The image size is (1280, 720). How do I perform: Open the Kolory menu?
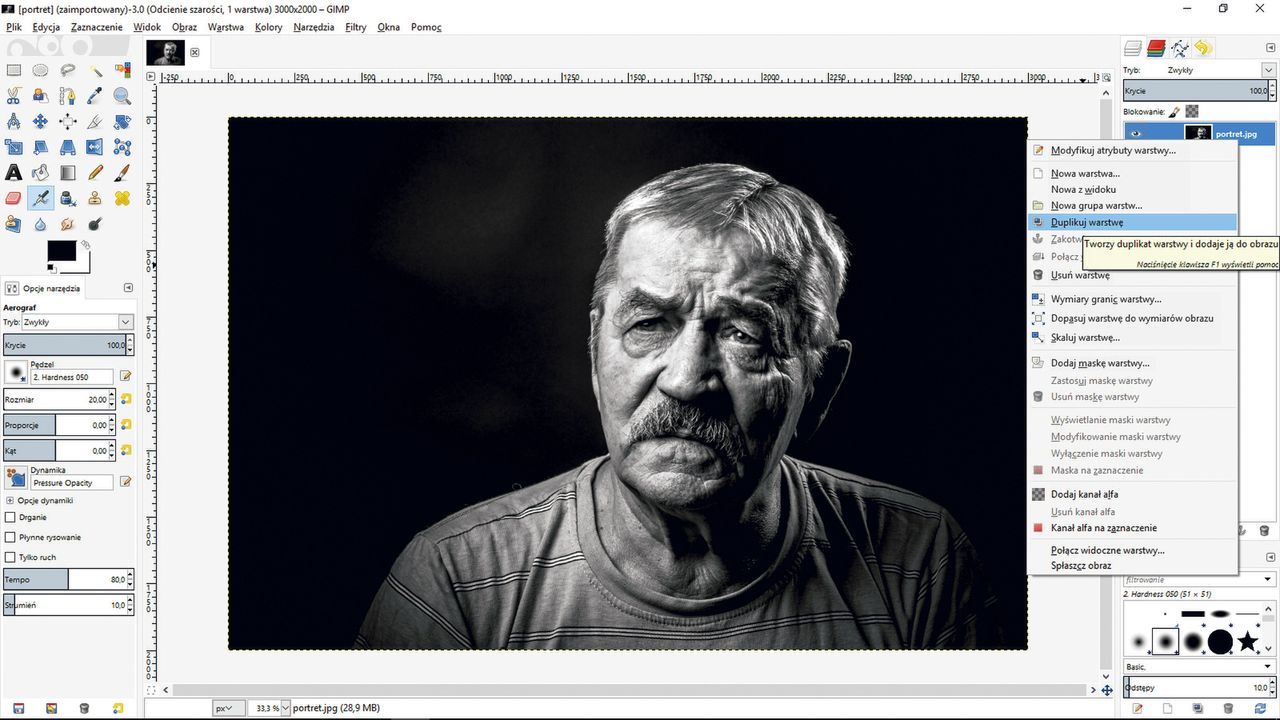coord(268,27)
